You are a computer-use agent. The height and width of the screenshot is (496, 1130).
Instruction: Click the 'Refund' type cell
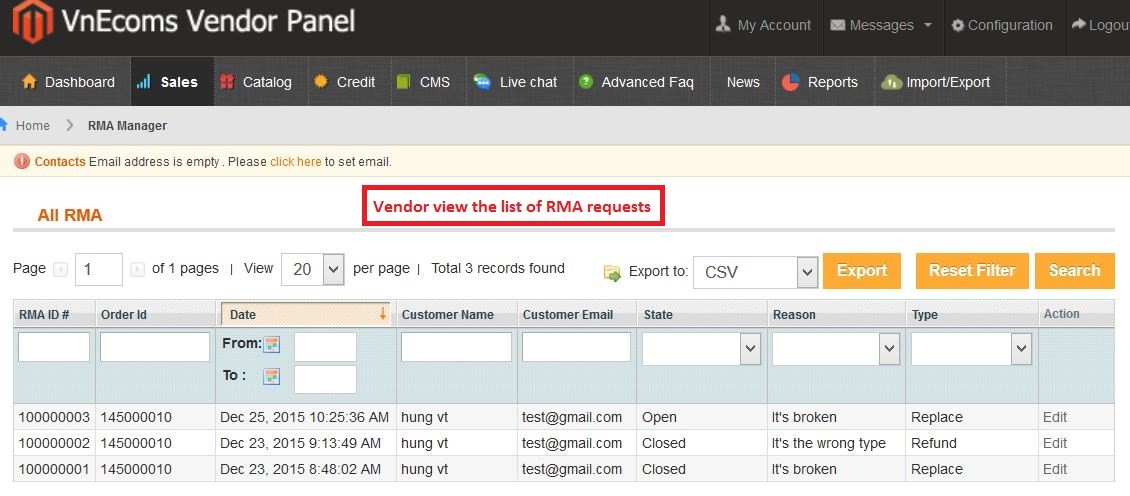point(934,443)
